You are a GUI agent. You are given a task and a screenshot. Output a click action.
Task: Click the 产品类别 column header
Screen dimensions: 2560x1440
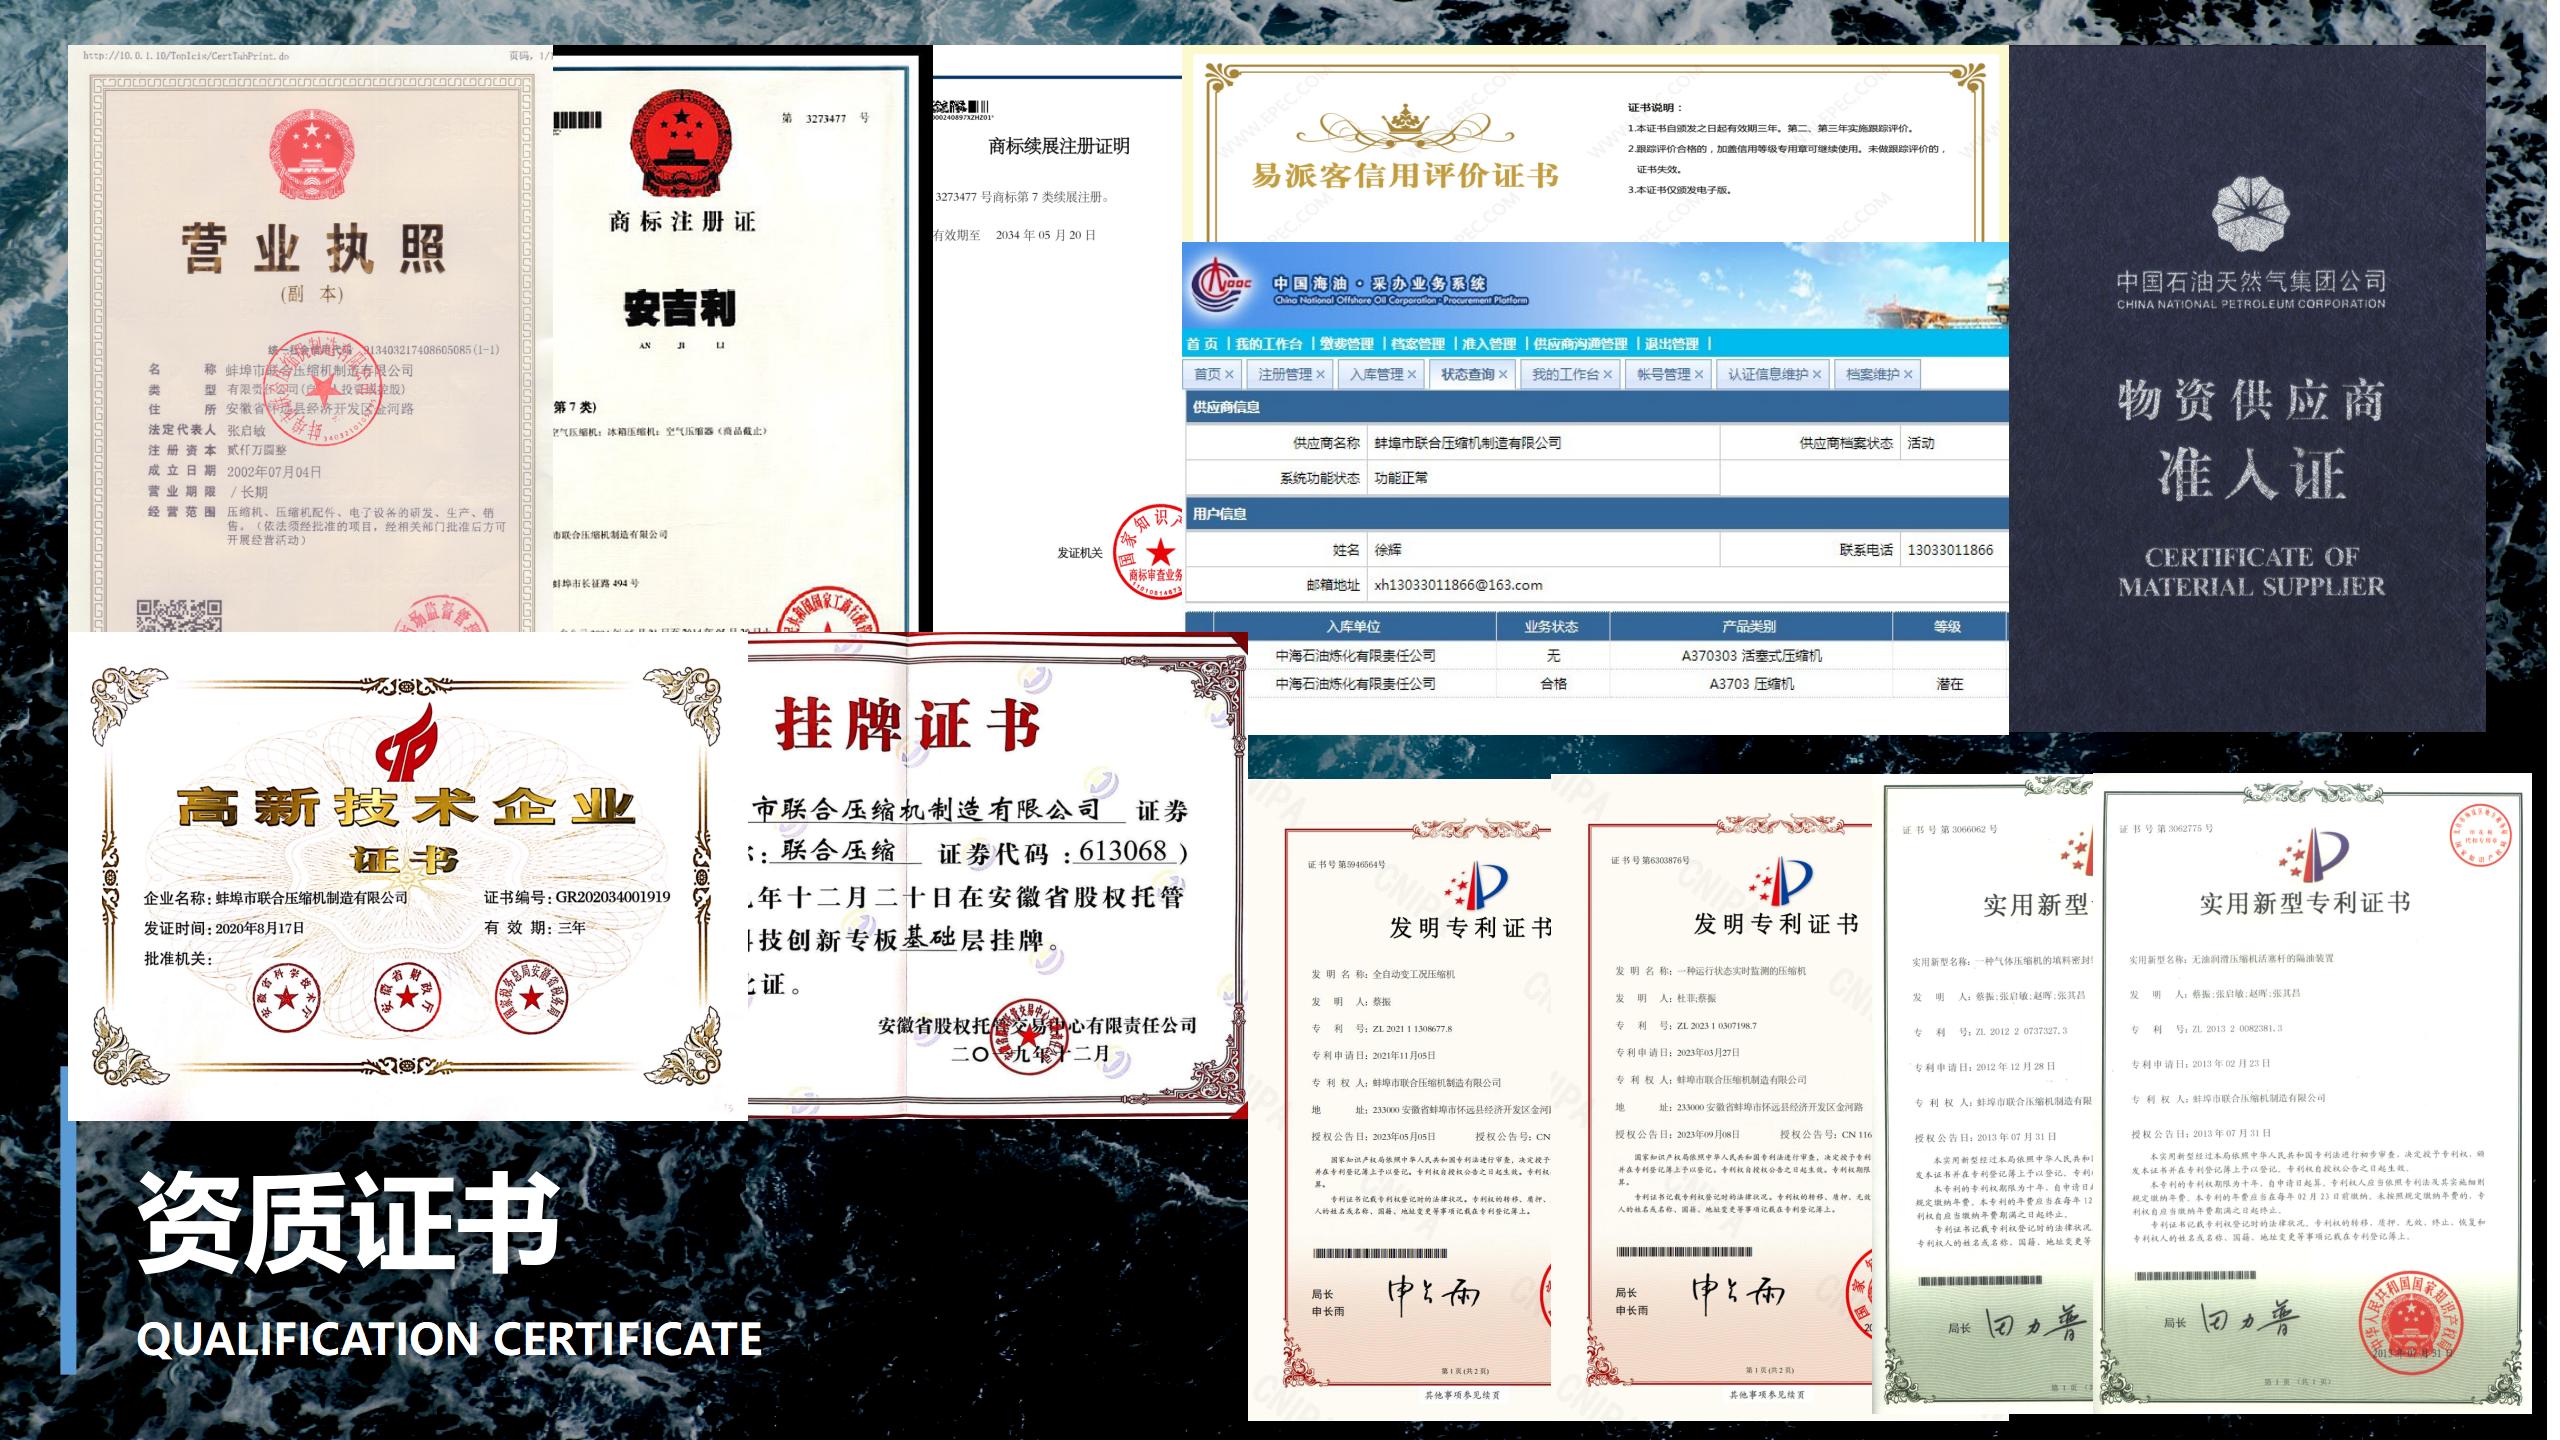pos(1749,627)
